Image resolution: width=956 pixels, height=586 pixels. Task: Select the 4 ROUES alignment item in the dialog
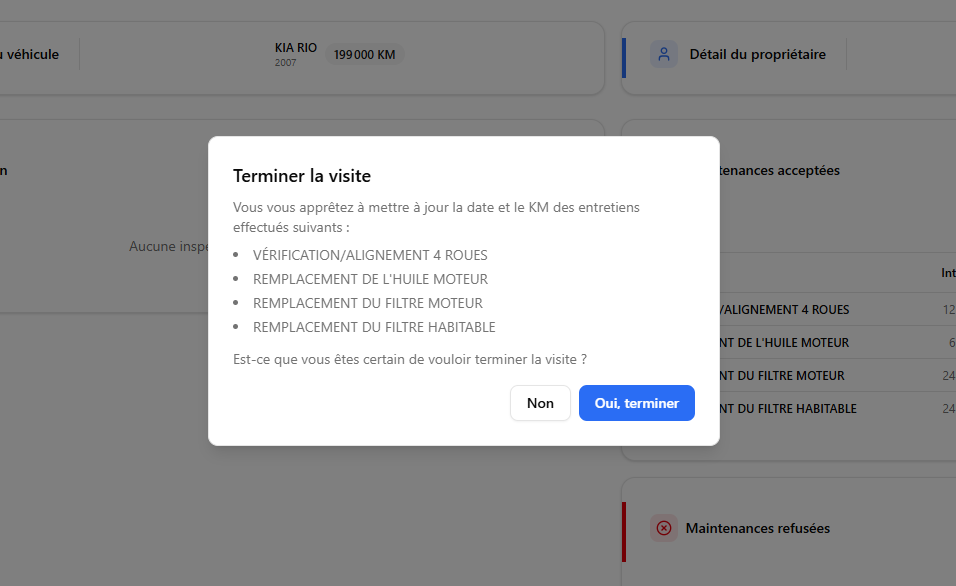370,255
